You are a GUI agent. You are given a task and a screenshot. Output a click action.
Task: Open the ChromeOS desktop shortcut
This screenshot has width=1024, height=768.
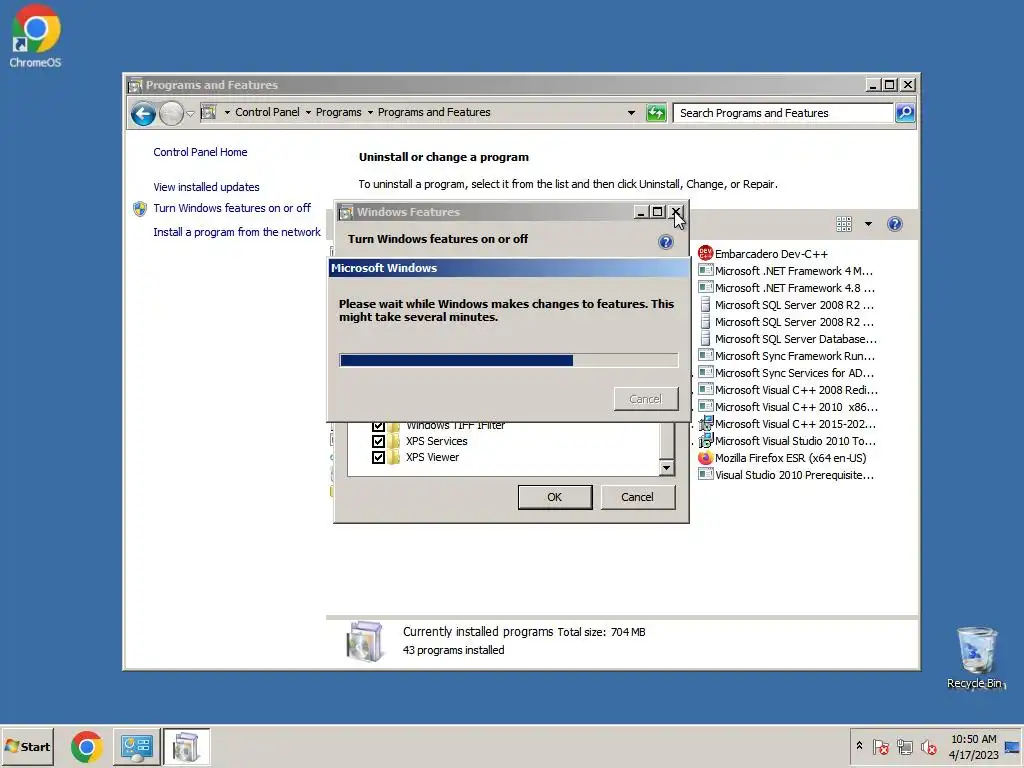click(35, 36)
